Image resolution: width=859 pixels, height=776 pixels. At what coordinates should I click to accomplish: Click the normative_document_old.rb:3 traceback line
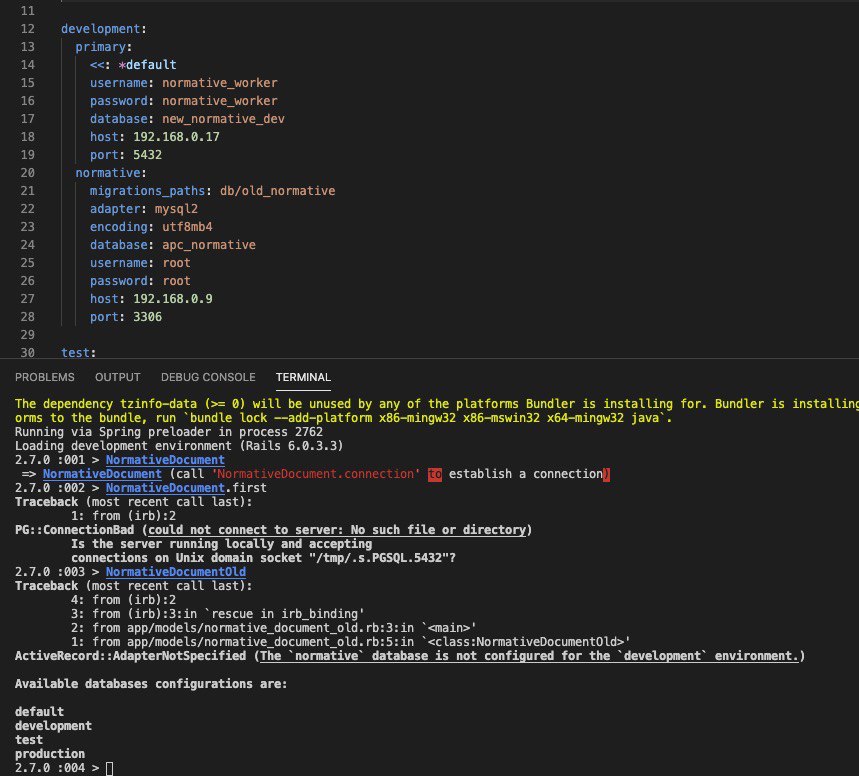pyautogui.click(x=273, y=628)
